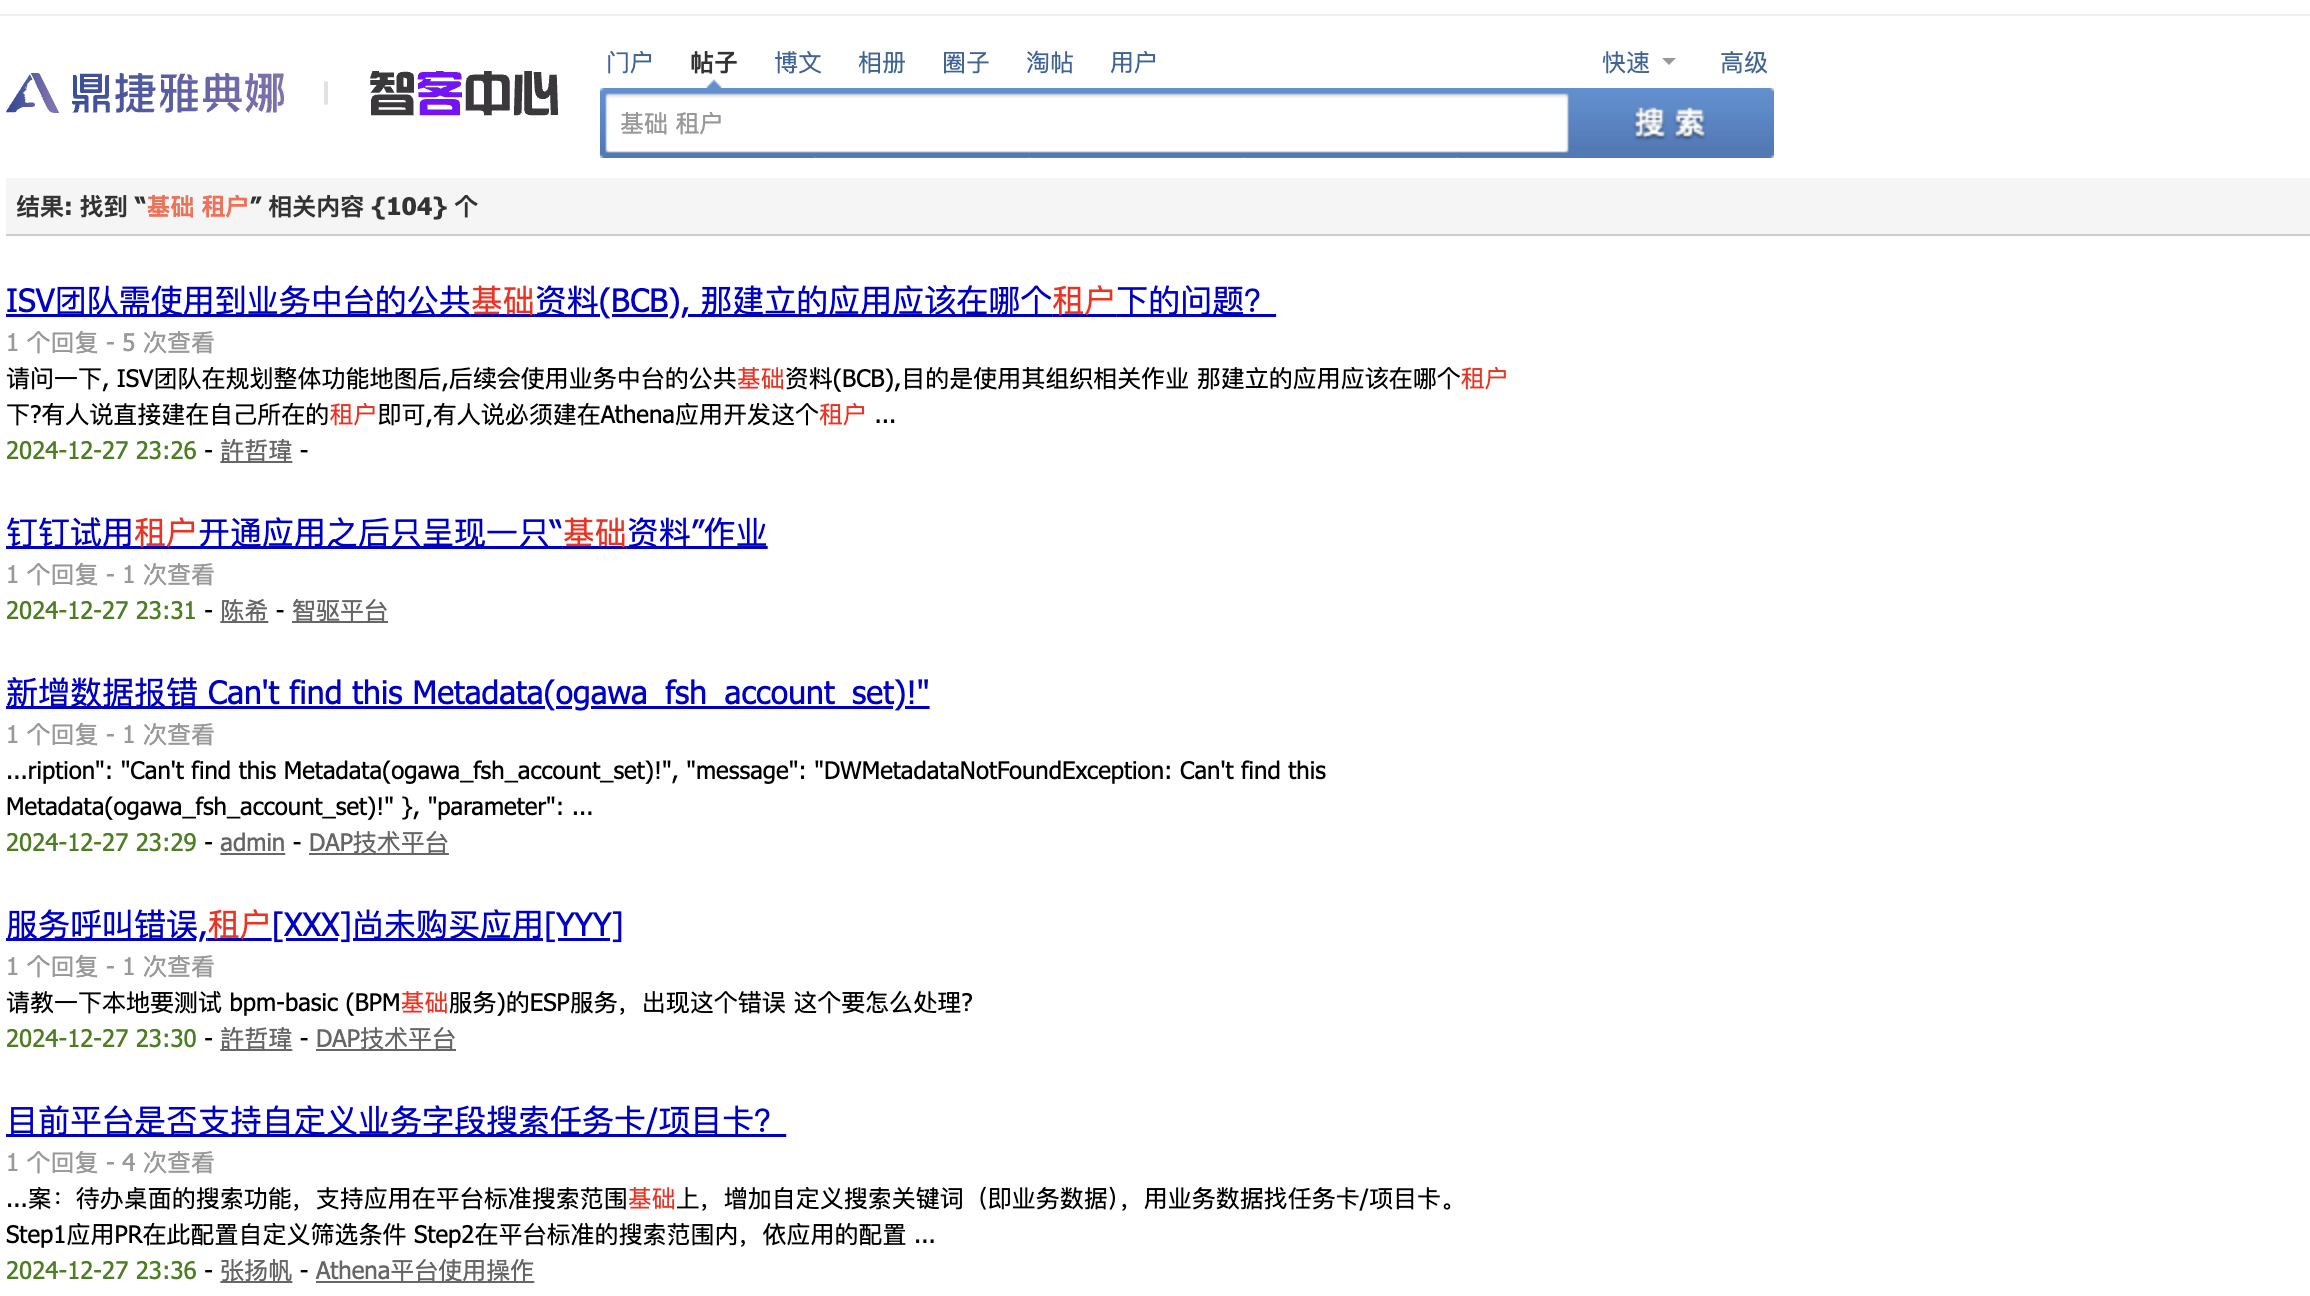Viewport: 2310px width, 1296px height.
Task: Click the 搜索 search button
Action: (x=1670, y=123)
